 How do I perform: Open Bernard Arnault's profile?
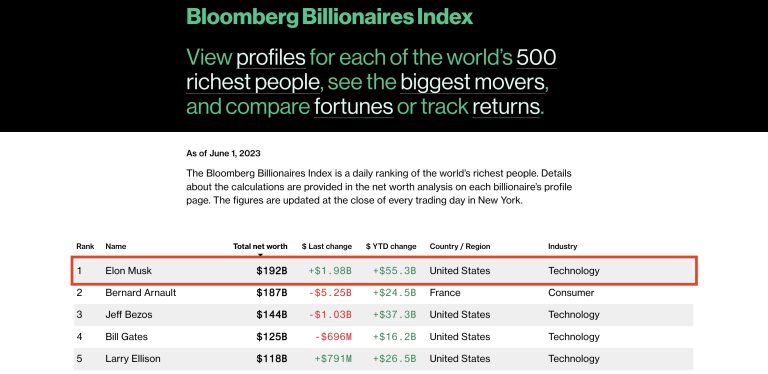pos(141,293)
